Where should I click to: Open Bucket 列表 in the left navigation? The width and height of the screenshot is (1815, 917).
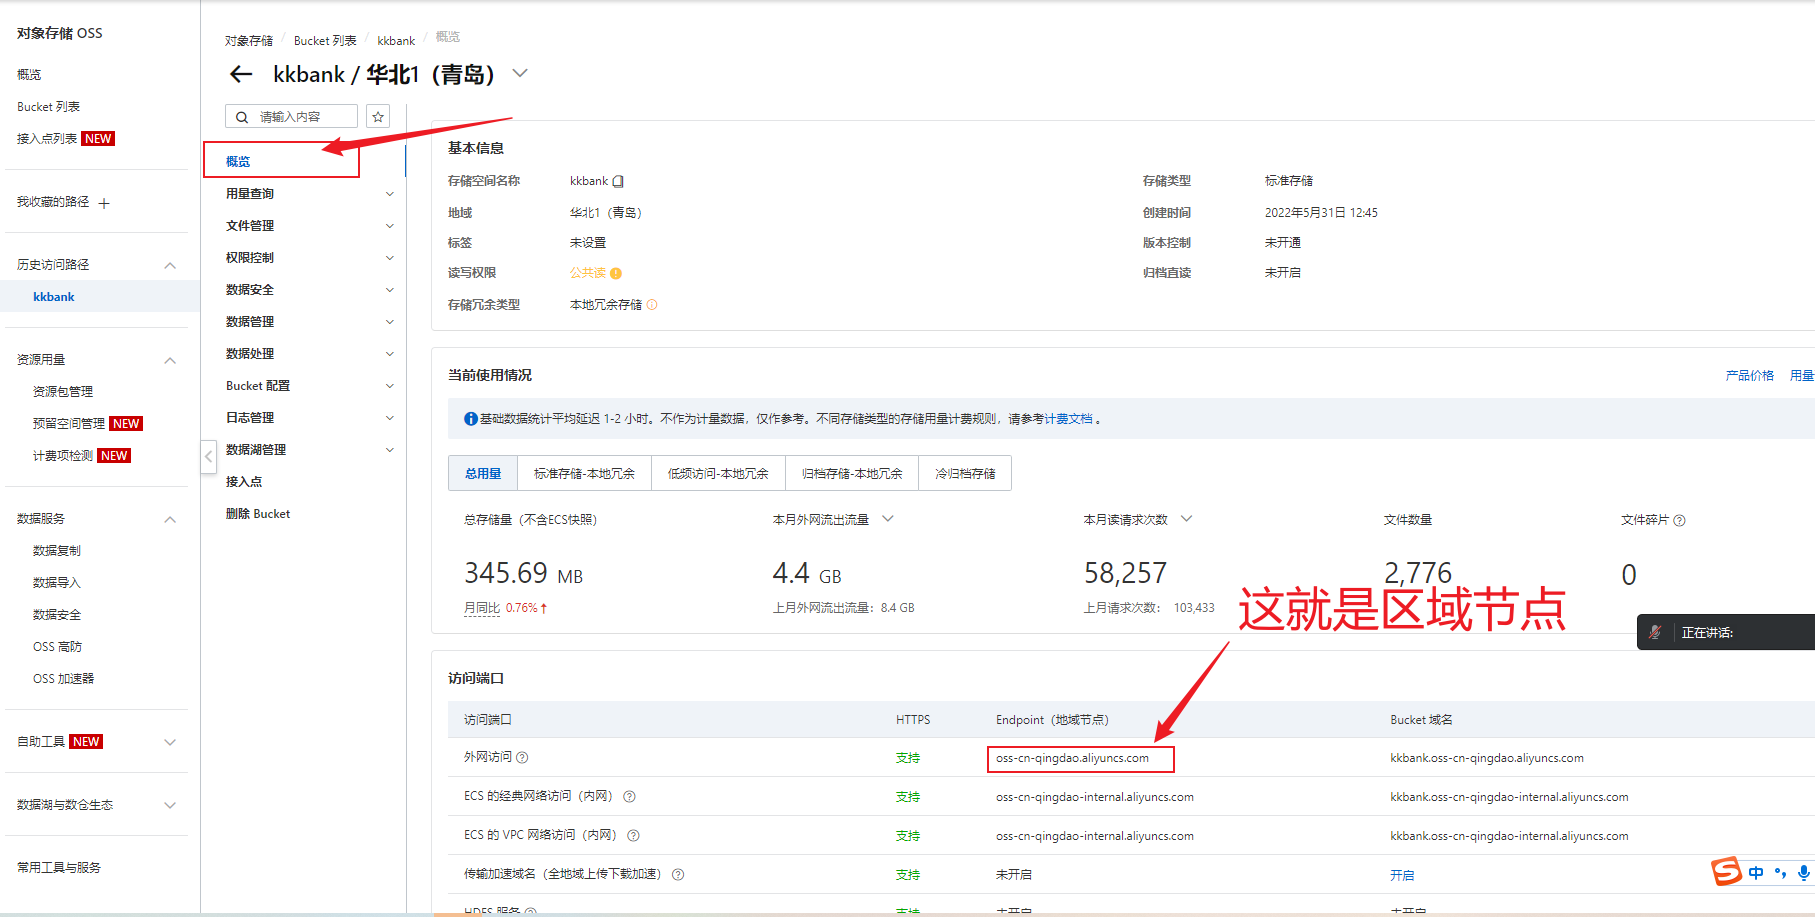[x=48, y=107]
